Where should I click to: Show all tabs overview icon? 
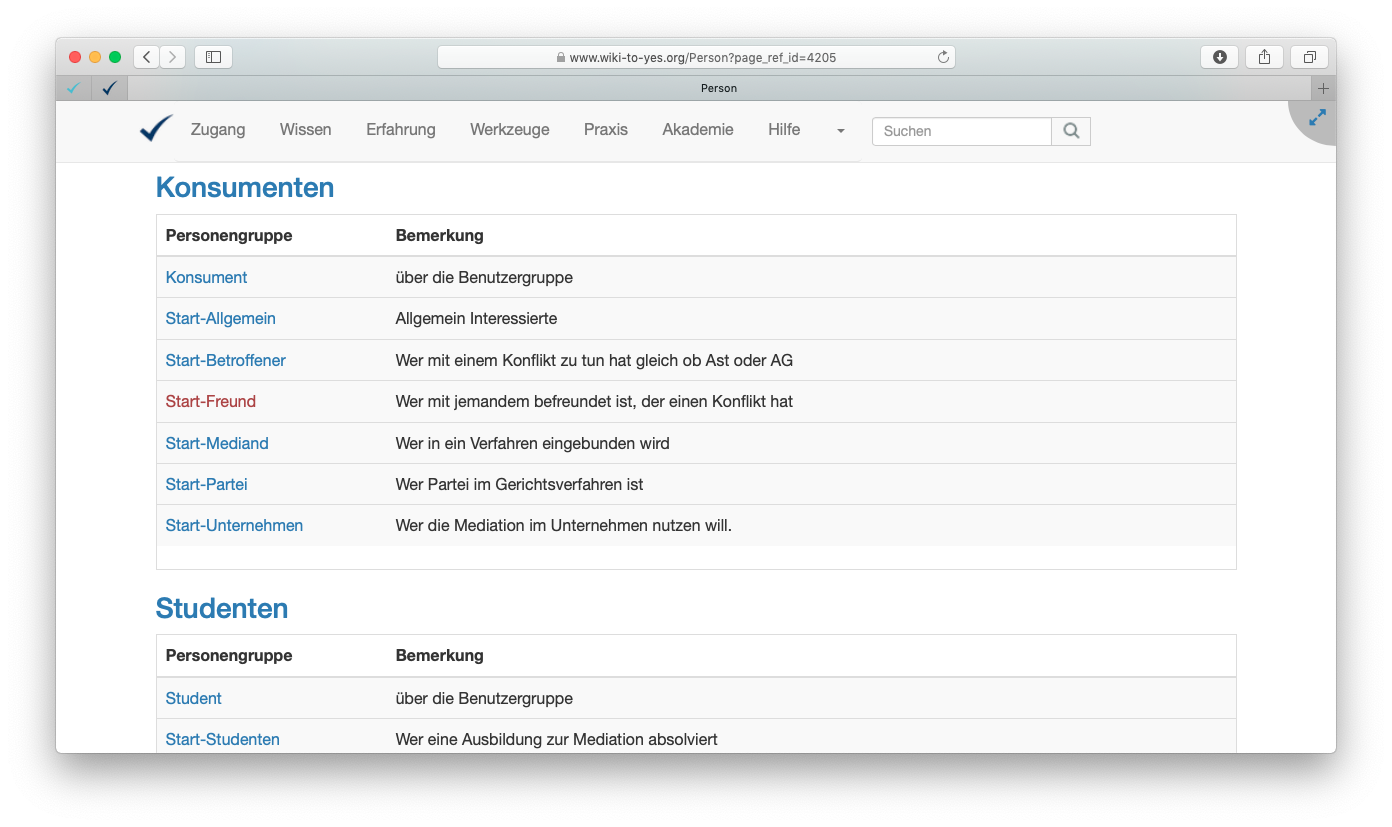(x=1309, y=57)
